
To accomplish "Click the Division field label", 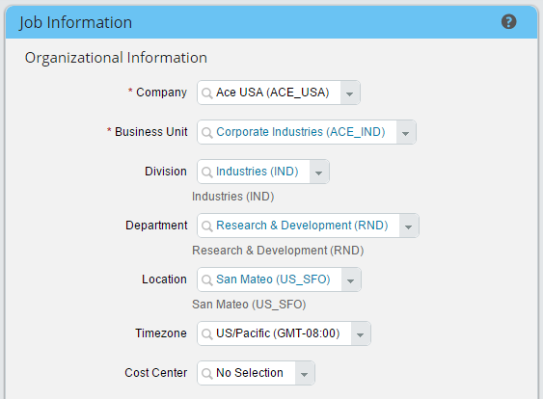I will pyautogui.click(x=166, y=171).
